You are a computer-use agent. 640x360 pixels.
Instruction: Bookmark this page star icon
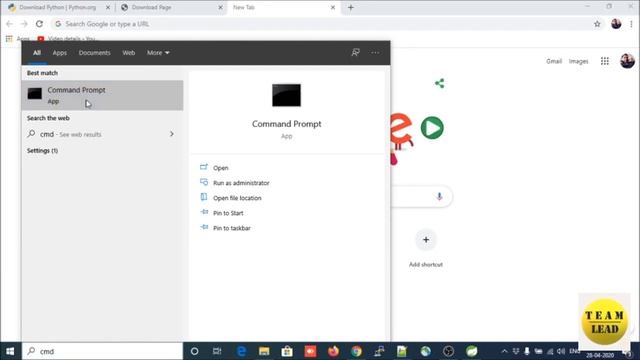[x=597, y=24]
